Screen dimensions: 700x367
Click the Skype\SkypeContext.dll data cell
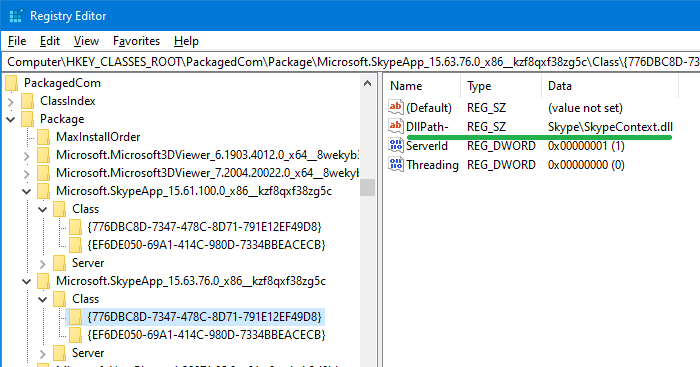[610, 127]
